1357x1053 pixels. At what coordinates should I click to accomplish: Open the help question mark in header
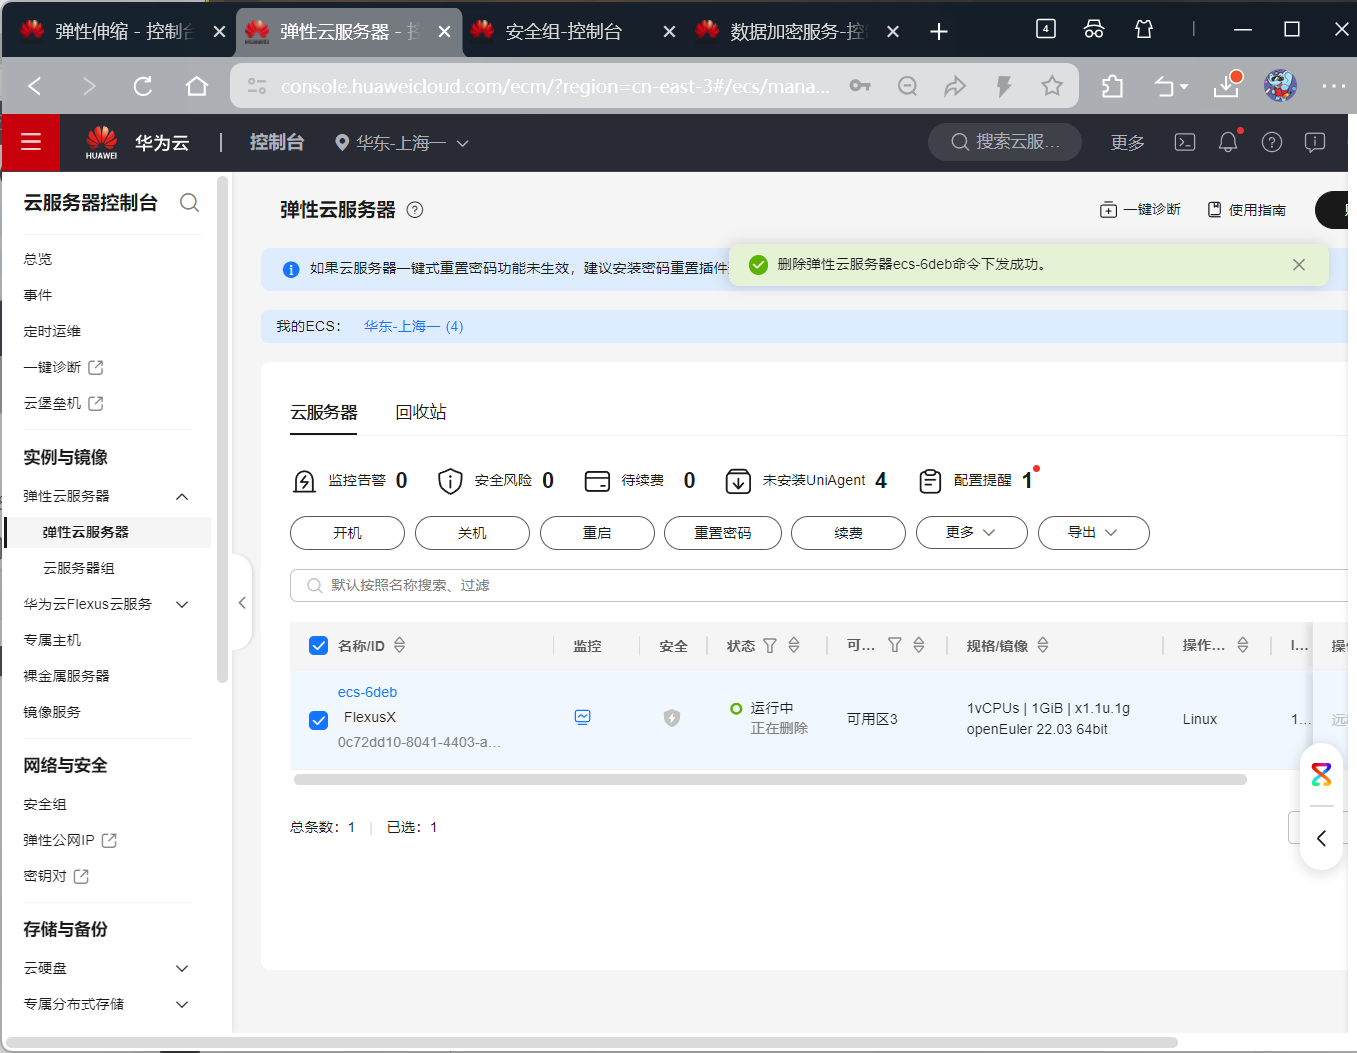pos(1272,142)
